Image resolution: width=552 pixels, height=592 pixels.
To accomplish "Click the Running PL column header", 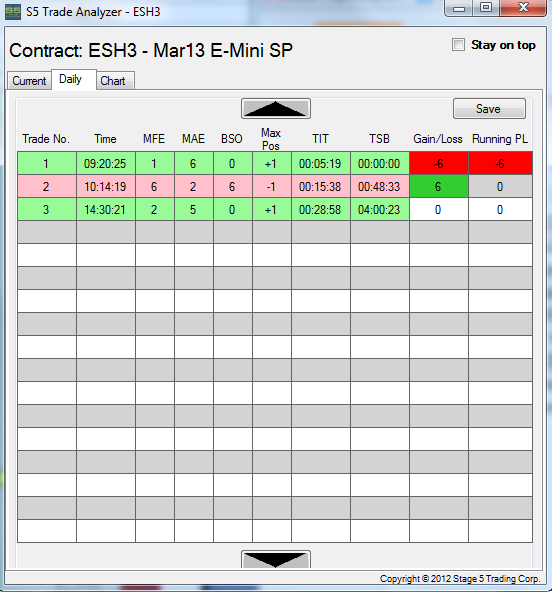I will (x=500, y=139).
